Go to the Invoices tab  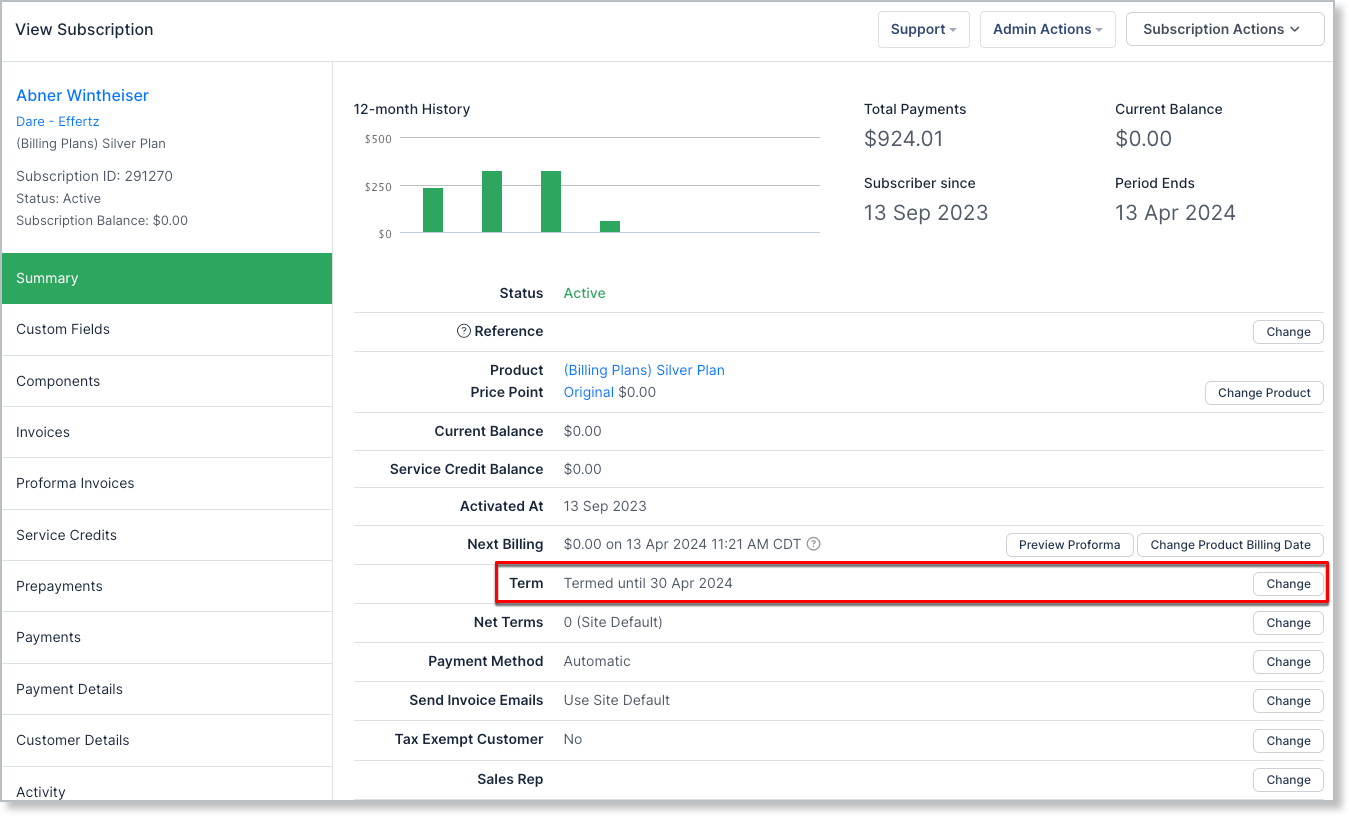pos(43,432)
